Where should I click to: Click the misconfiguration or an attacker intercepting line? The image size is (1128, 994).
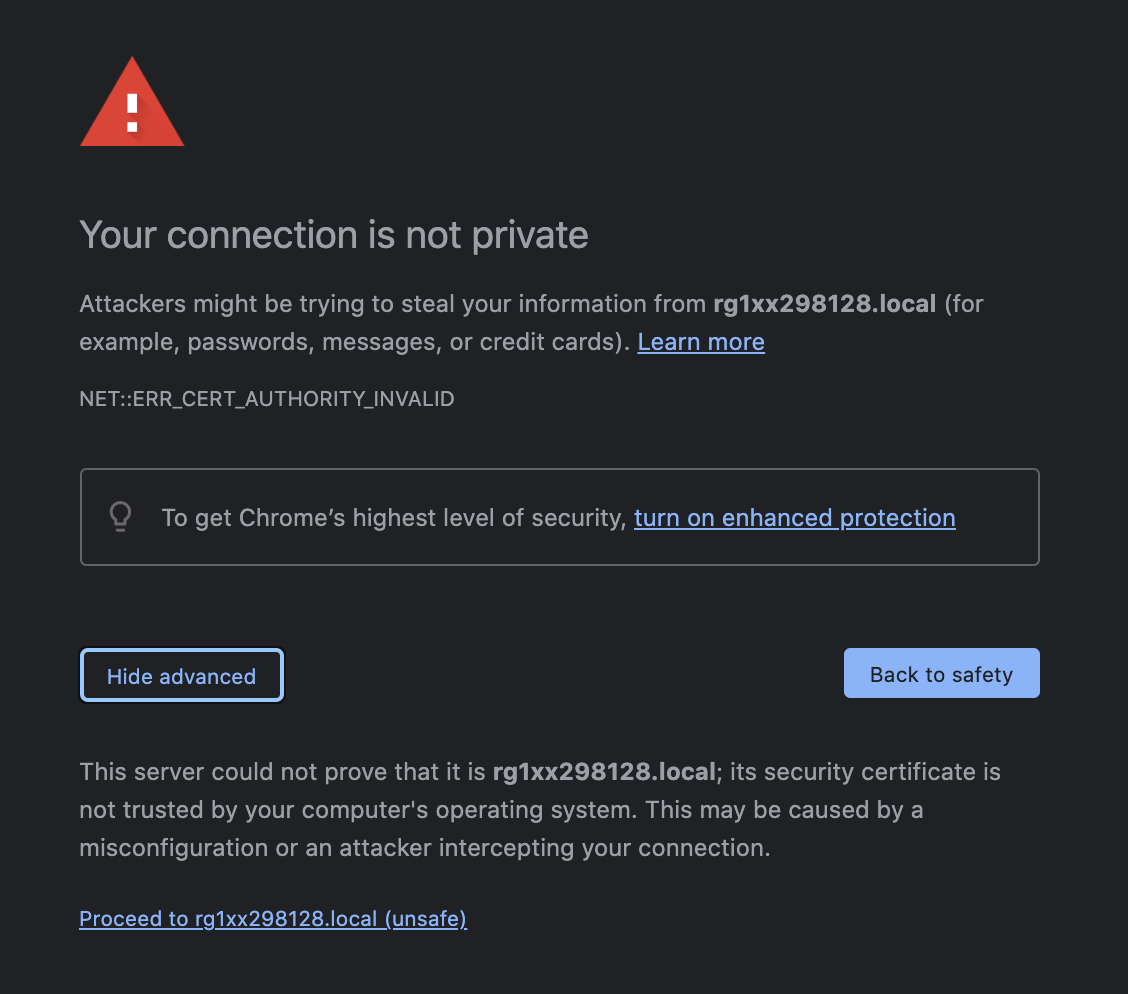[424, 848]
